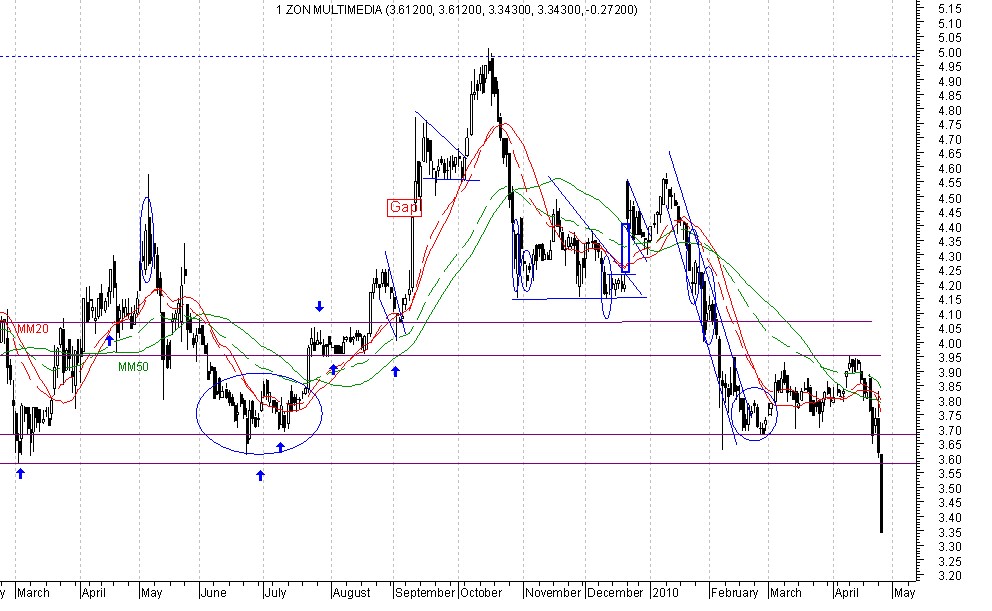Select the 3.60 price axis label
Image resolution: width=992 pixels, height=611 pixels.
tap(951, 460)
